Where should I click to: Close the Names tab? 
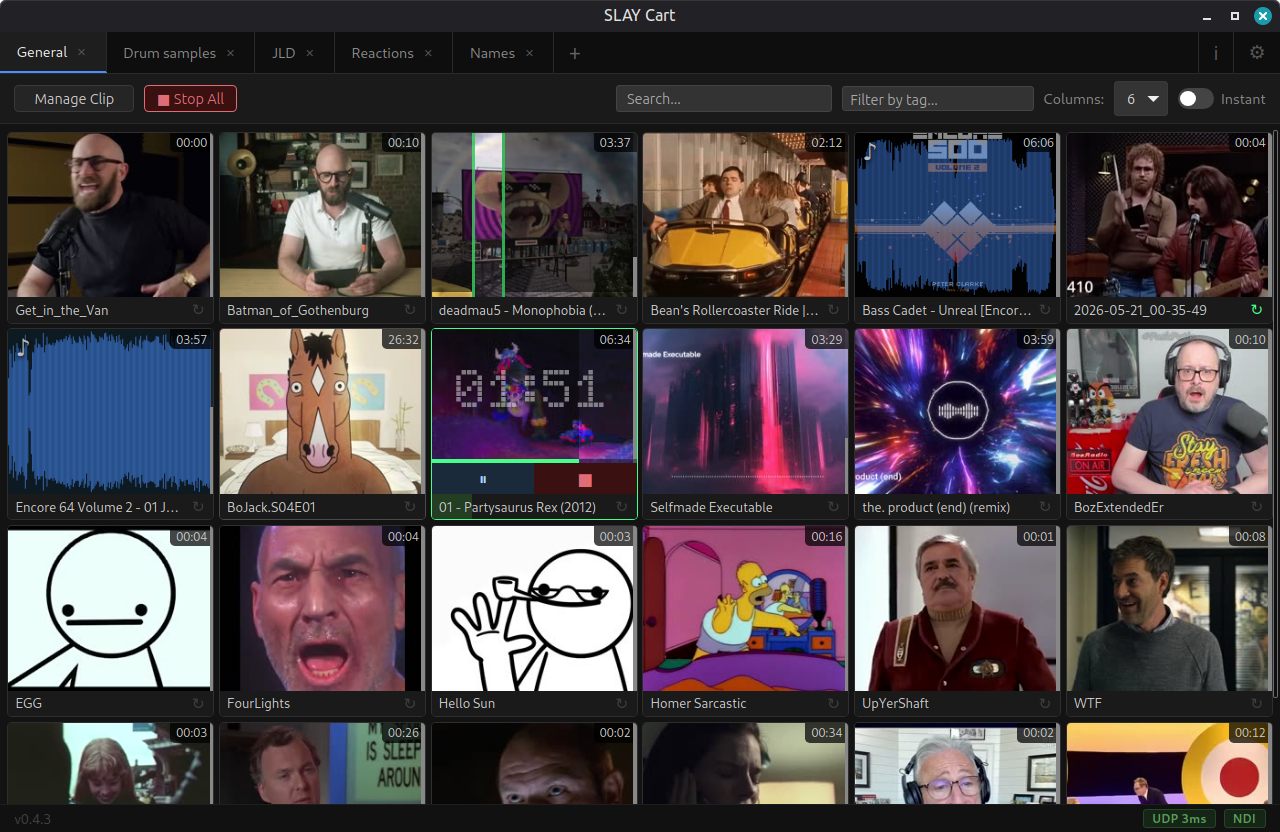click(530, 53)
